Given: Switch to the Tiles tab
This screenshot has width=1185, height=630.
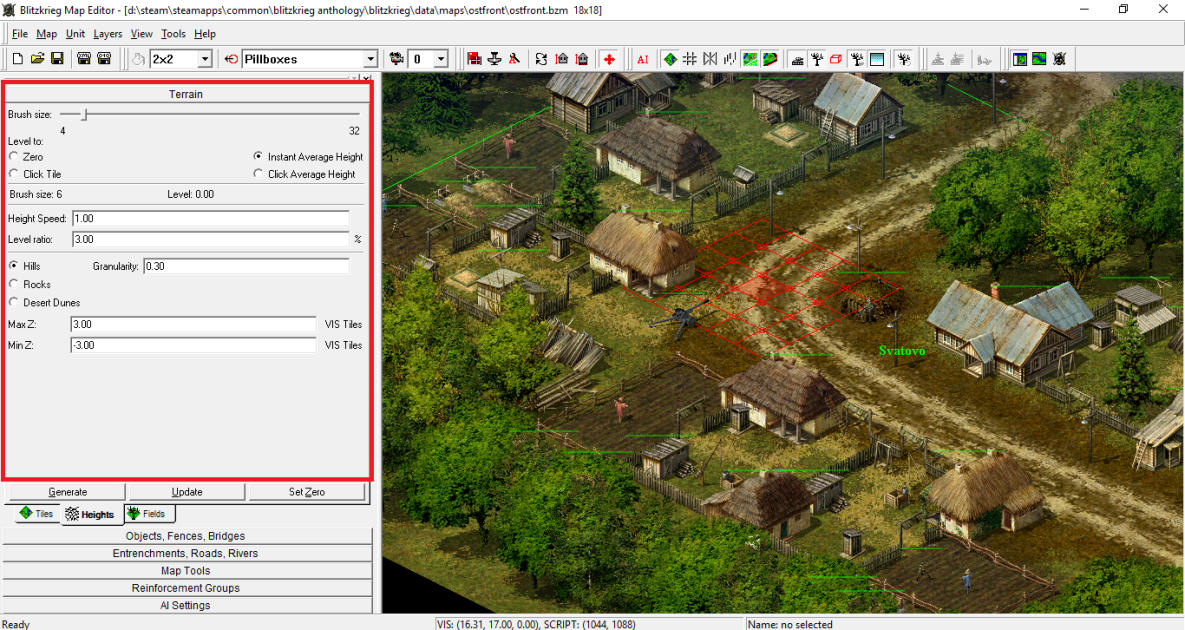Looking at the screenshot, I should click(37, 514).
